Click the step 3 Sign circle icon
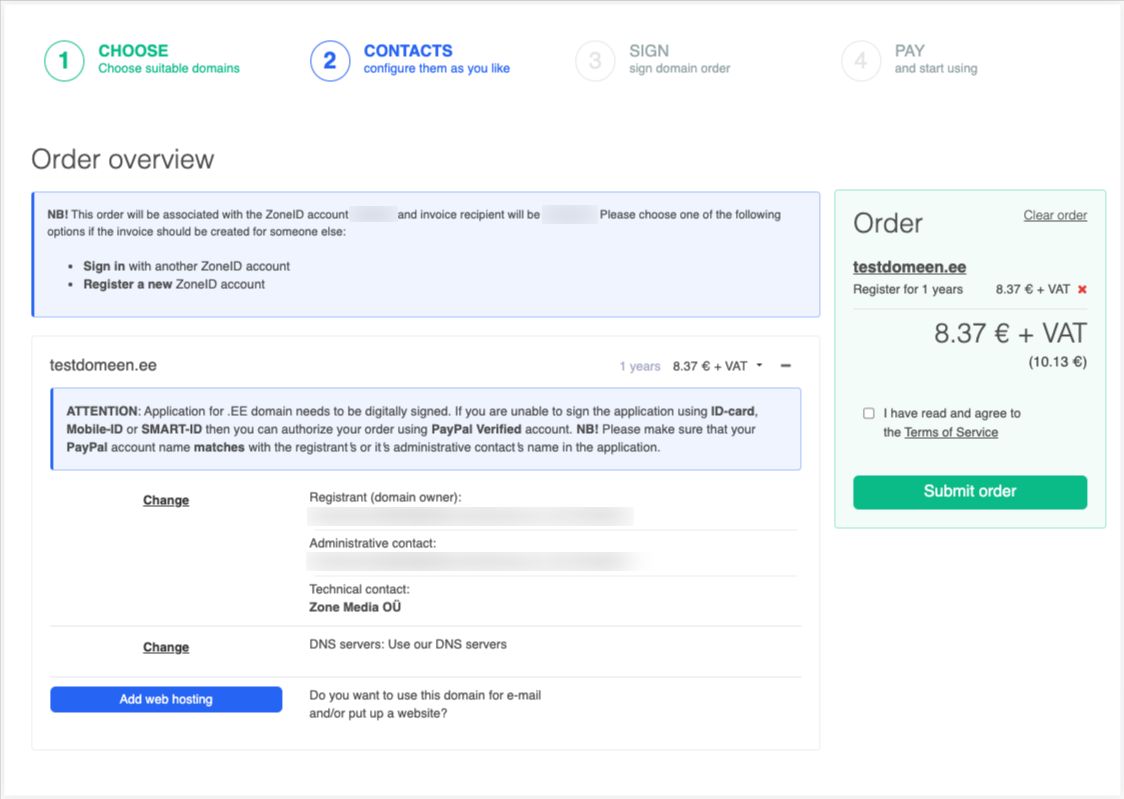Image resolution: width=1124 pixels, height=799 pixels. click(595, 61)
